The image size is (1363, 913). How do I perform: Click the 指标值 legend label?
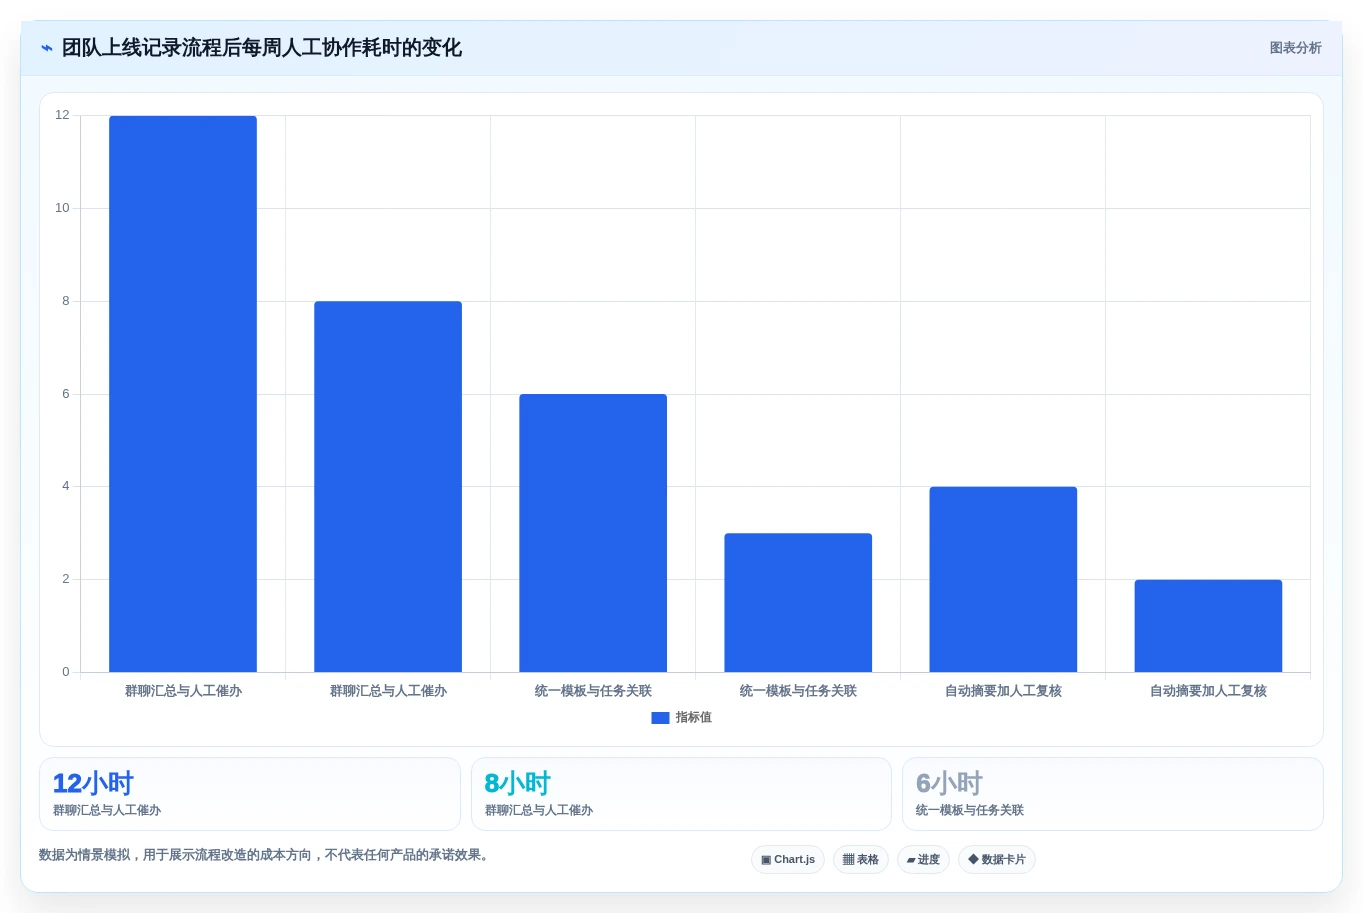693,718
